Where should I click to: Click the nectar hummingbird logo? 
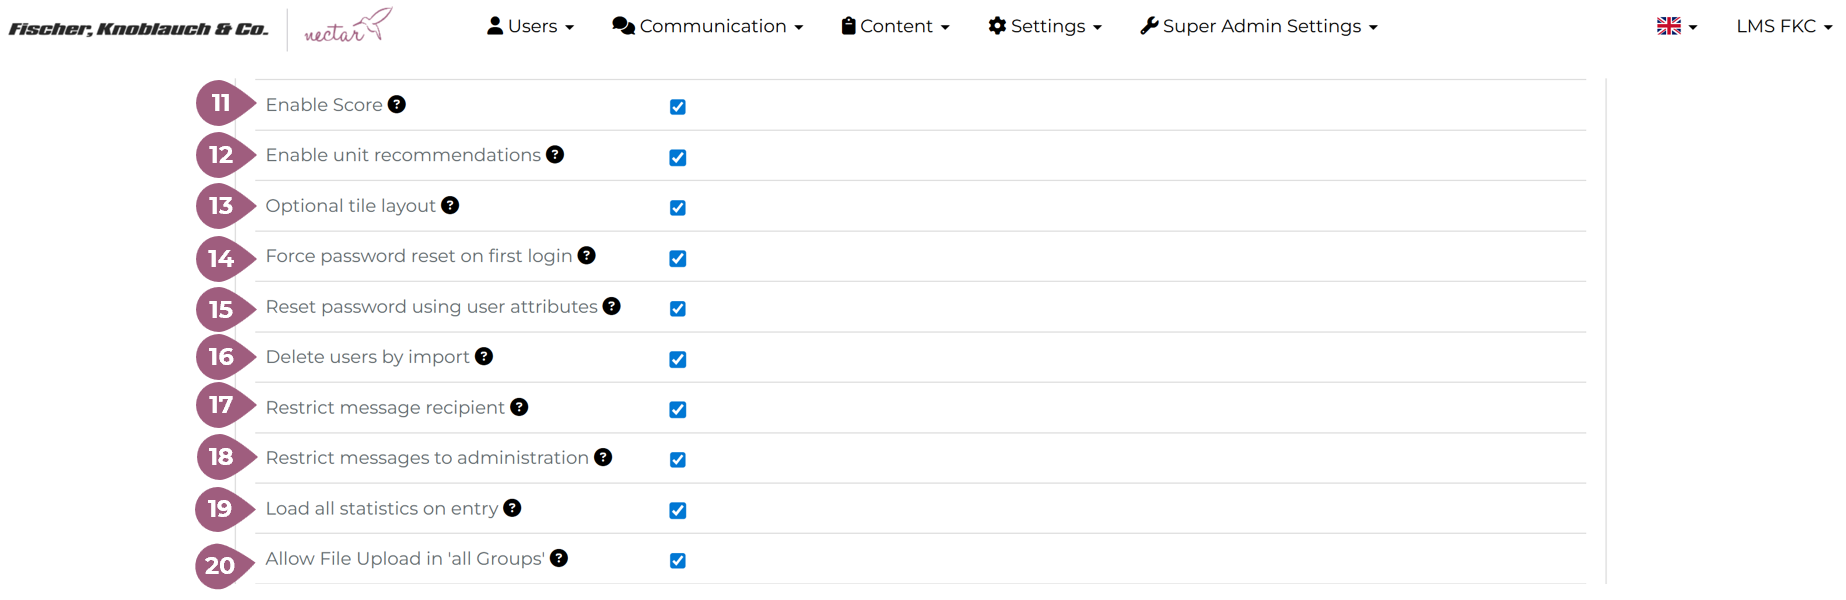(347, 27)
